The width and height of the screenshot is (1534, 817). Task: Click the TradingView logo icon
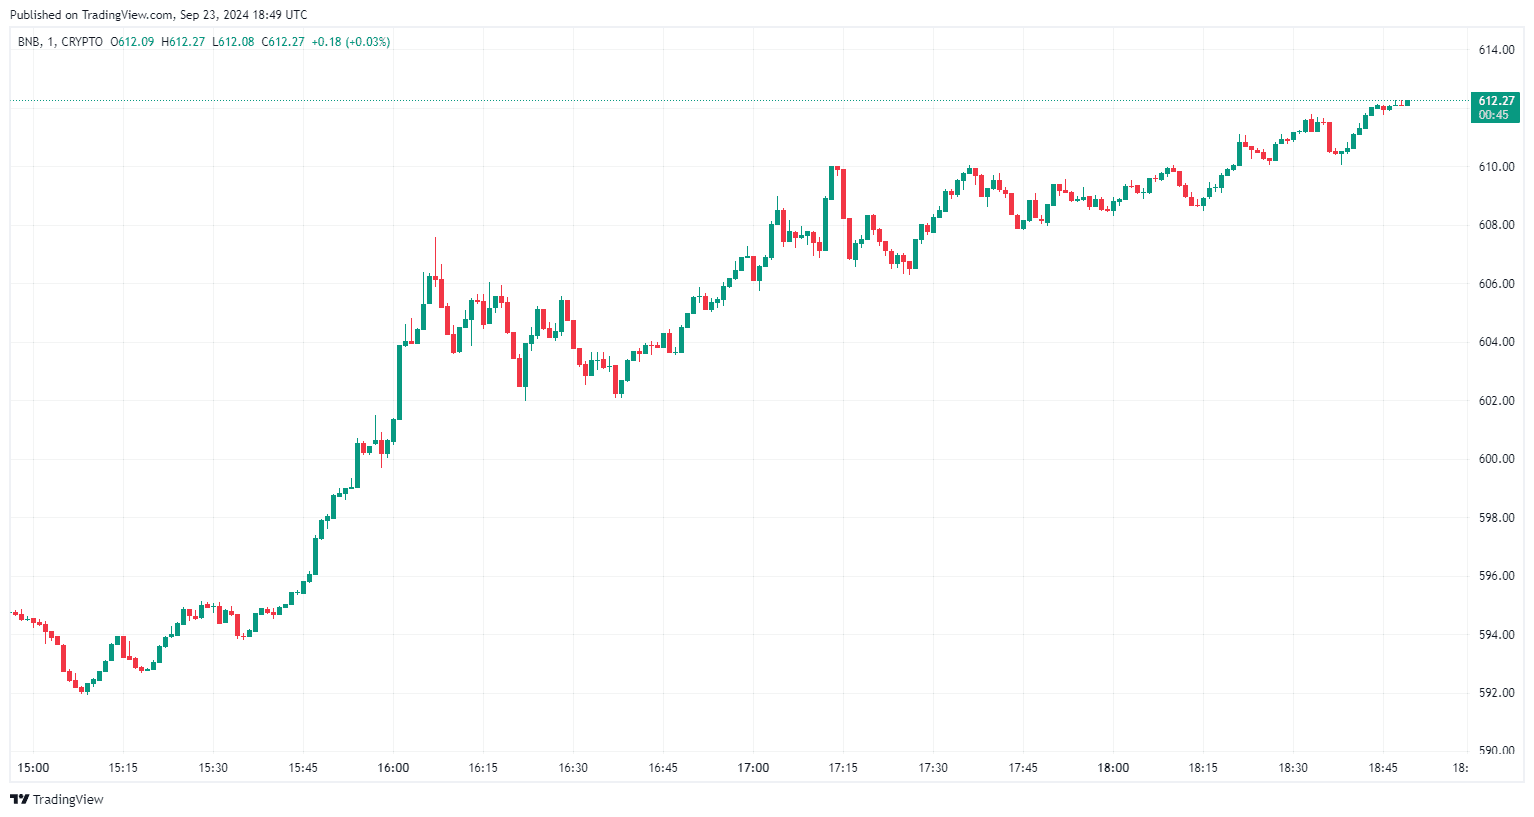coord(19,799)
